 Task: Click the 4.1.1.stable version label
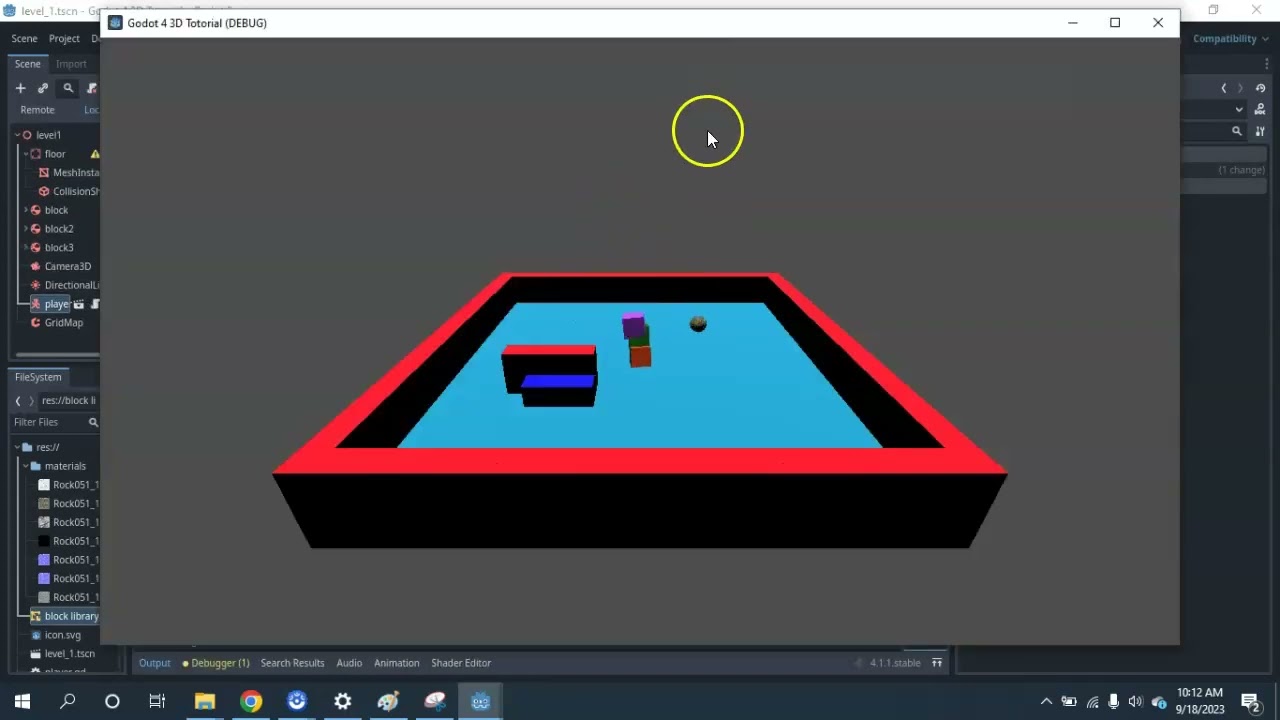click(895, 663)
